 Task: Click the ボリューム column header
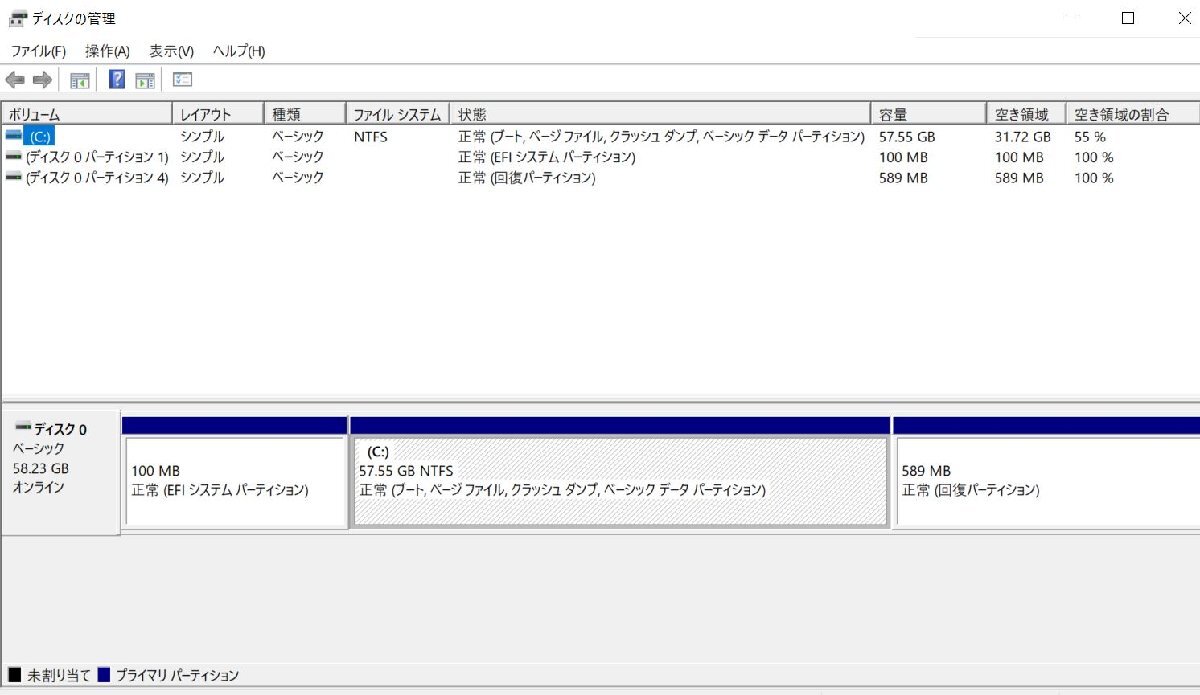pyautogui.click(x=85, y=113)
